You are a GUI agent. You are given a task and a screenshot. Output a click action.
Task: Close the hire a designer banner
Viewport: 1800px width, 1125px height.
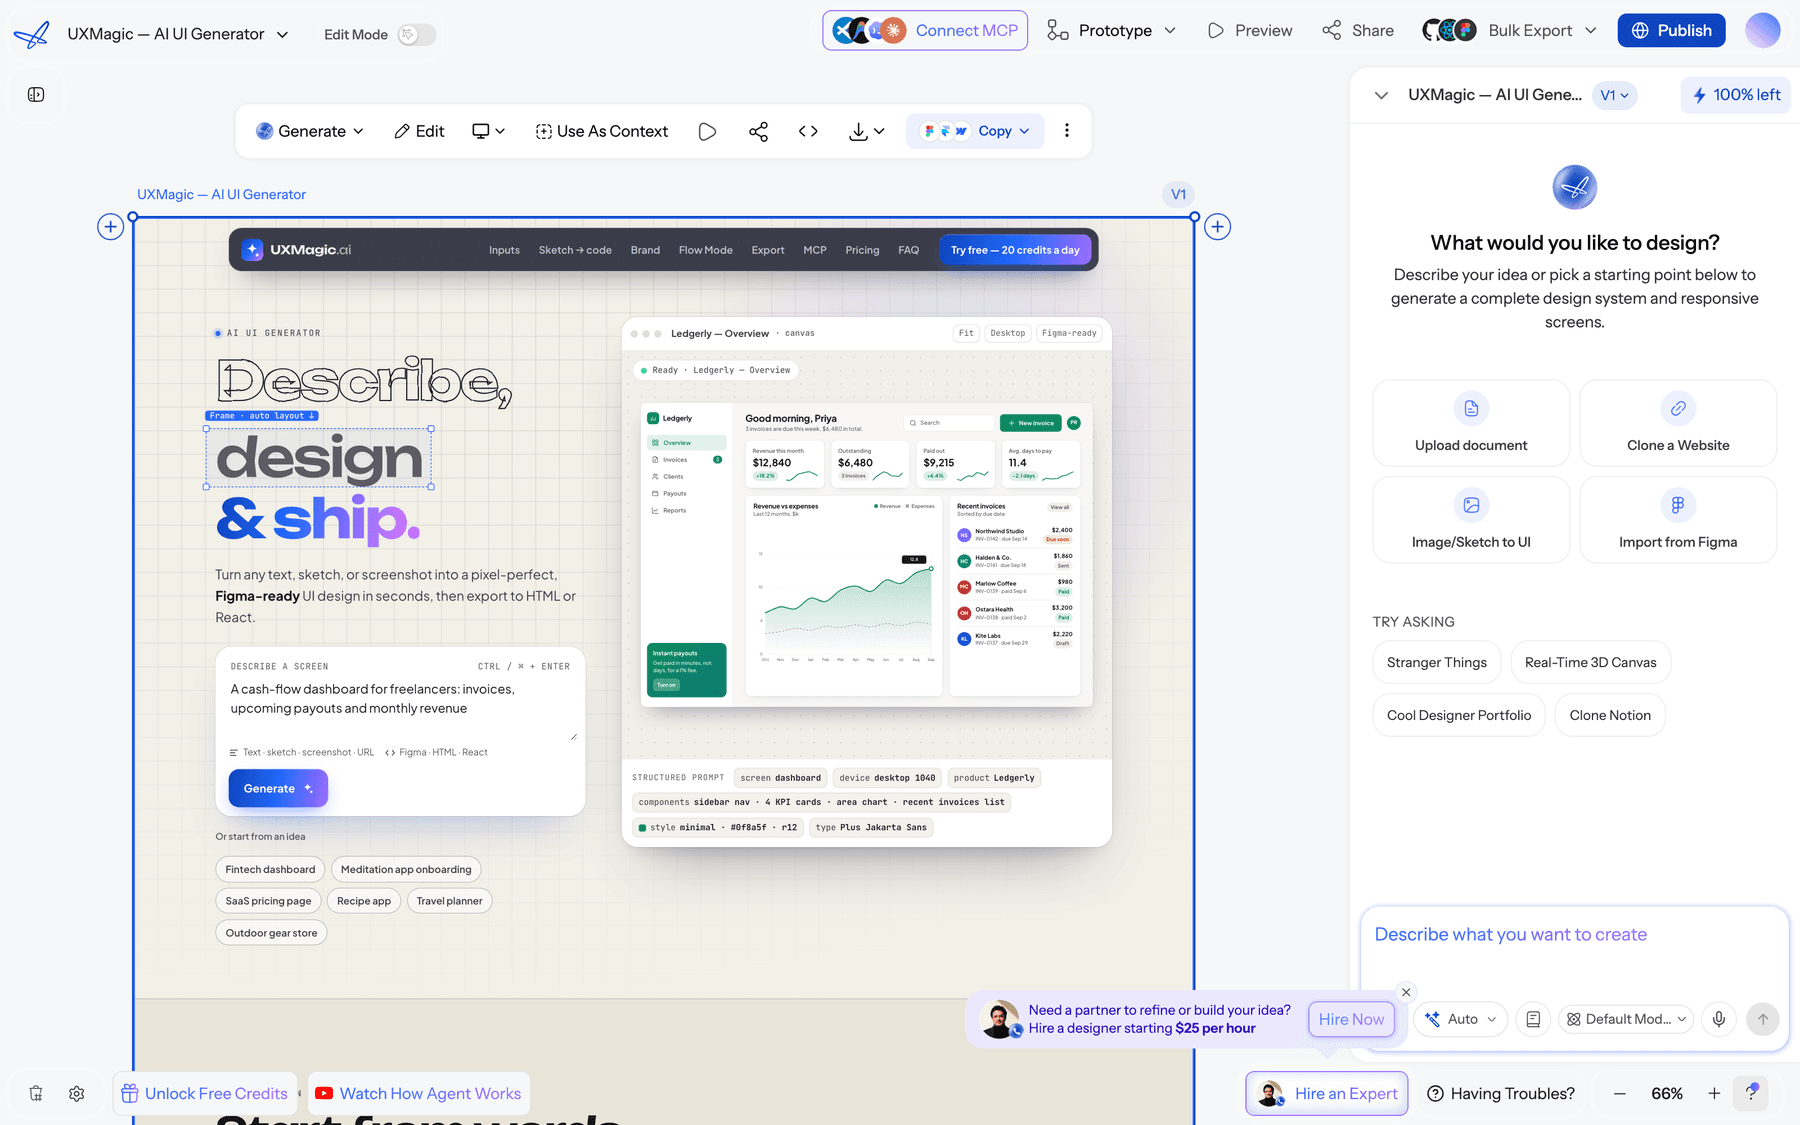coord(1406,992)
